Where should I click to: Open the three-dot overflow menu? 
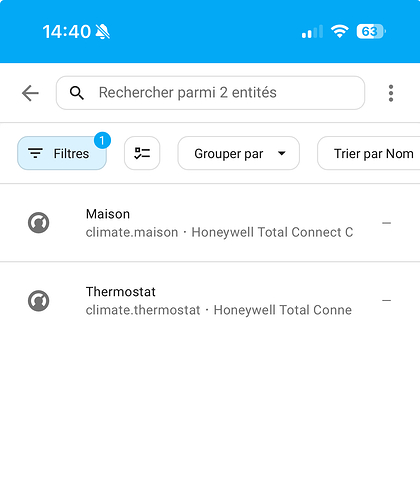pyautogui.click(x=391, y=93)
